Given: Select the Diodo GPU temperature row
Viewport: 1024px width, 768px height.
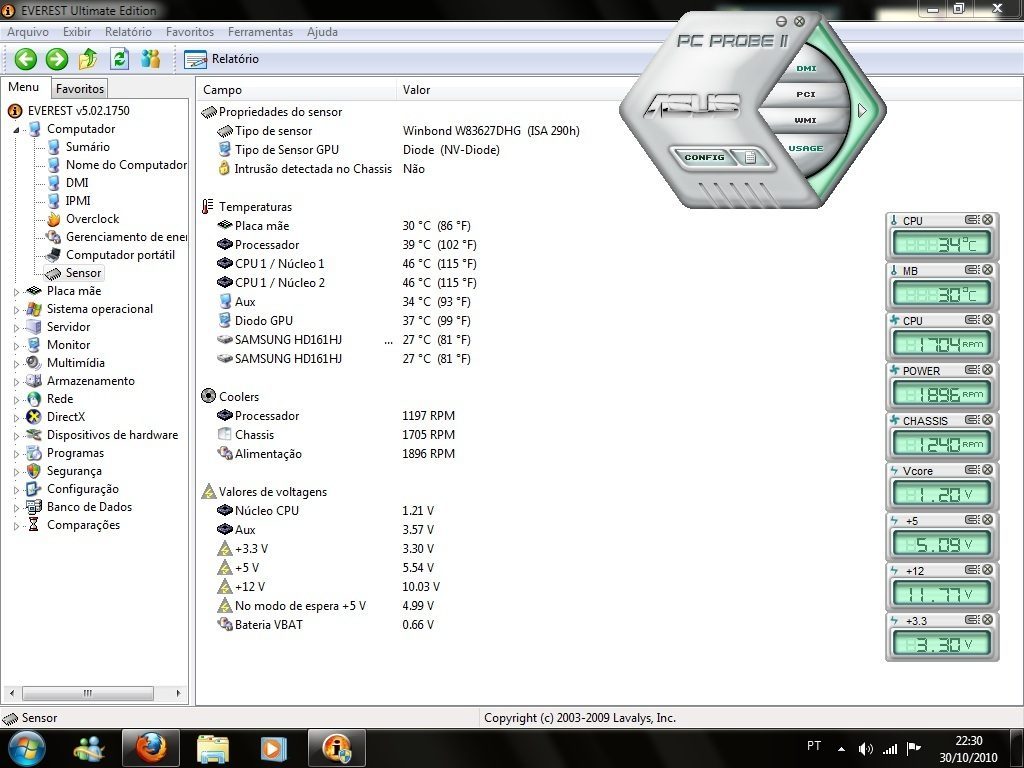Looking at the screenshot, I should coord(344,321).
